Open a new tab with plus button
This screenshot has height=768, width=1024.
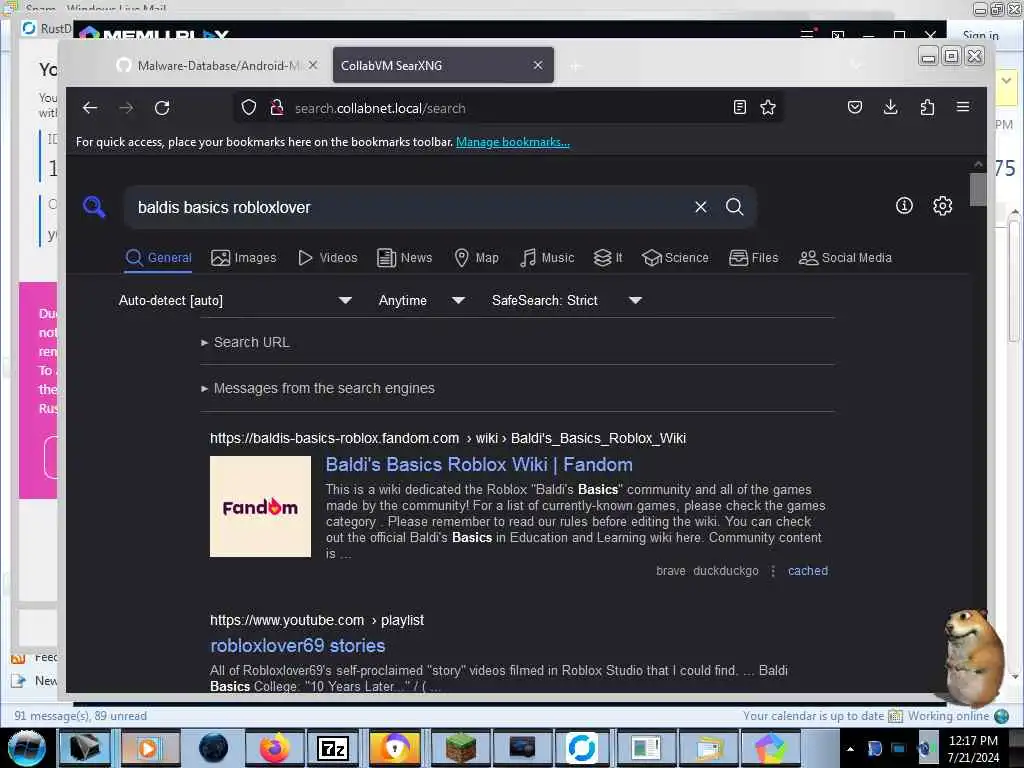pos(575,66)
